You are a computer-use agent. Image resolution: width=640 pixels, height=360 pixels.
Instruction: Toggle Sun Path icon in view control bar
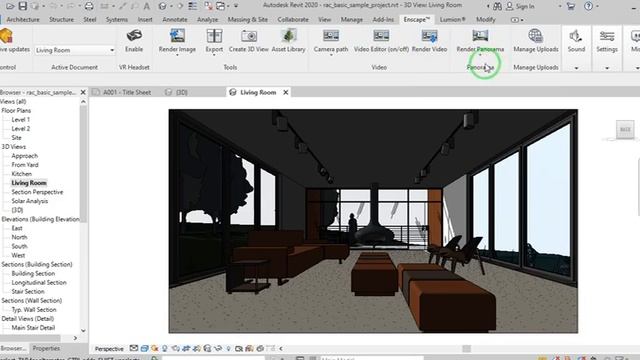tap(155, 349)
